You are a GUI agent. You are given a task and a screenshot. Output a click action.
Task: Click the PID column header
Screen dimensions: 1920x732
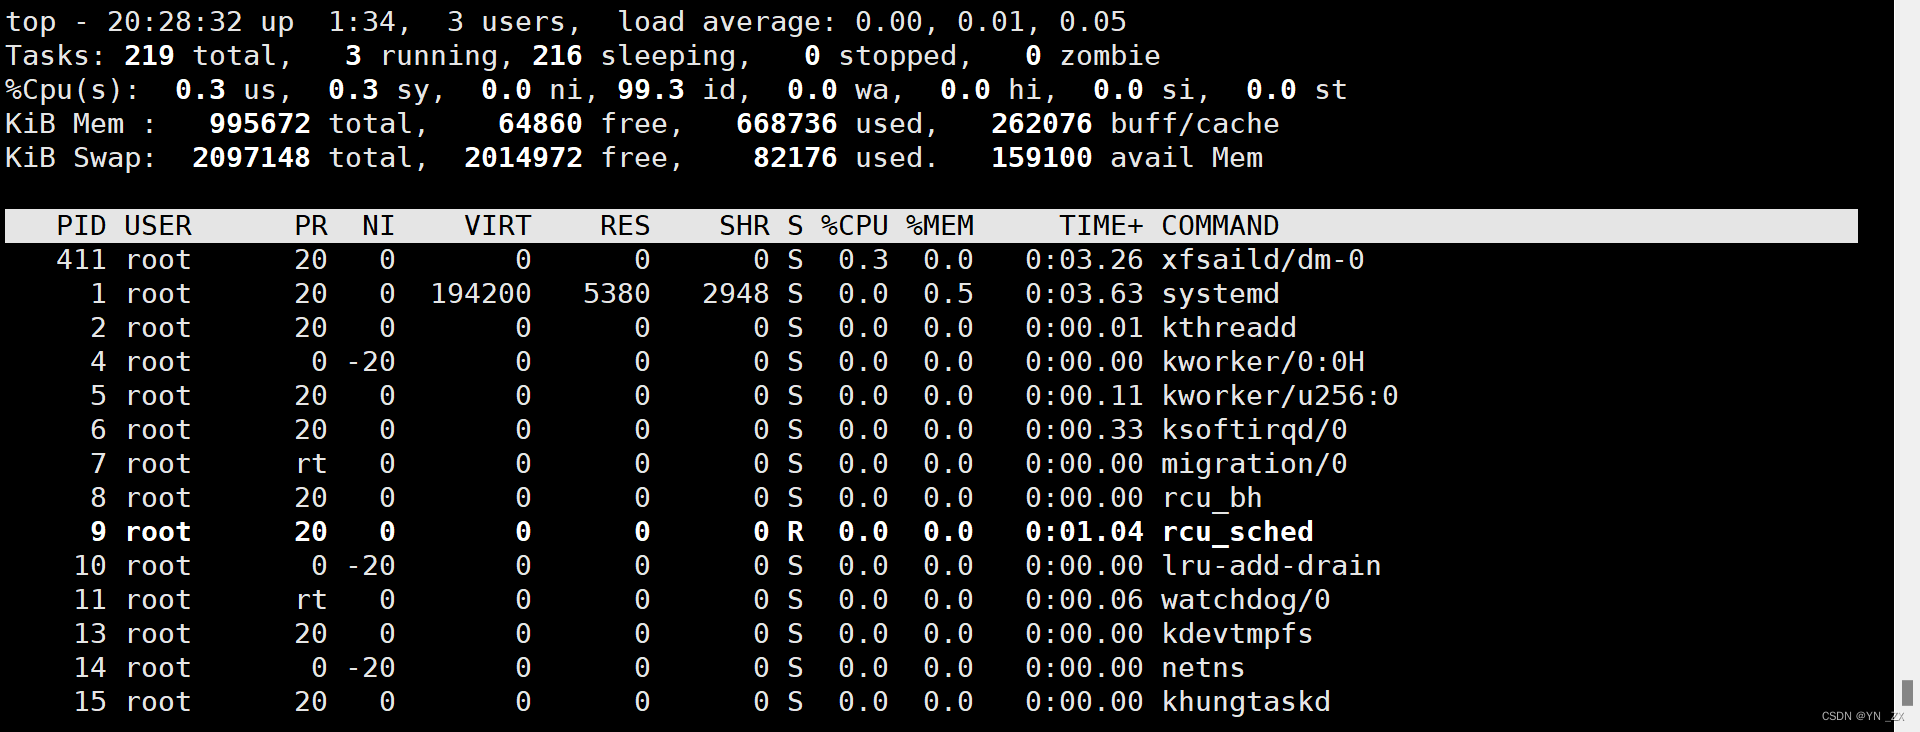click(x=82, y=226)
